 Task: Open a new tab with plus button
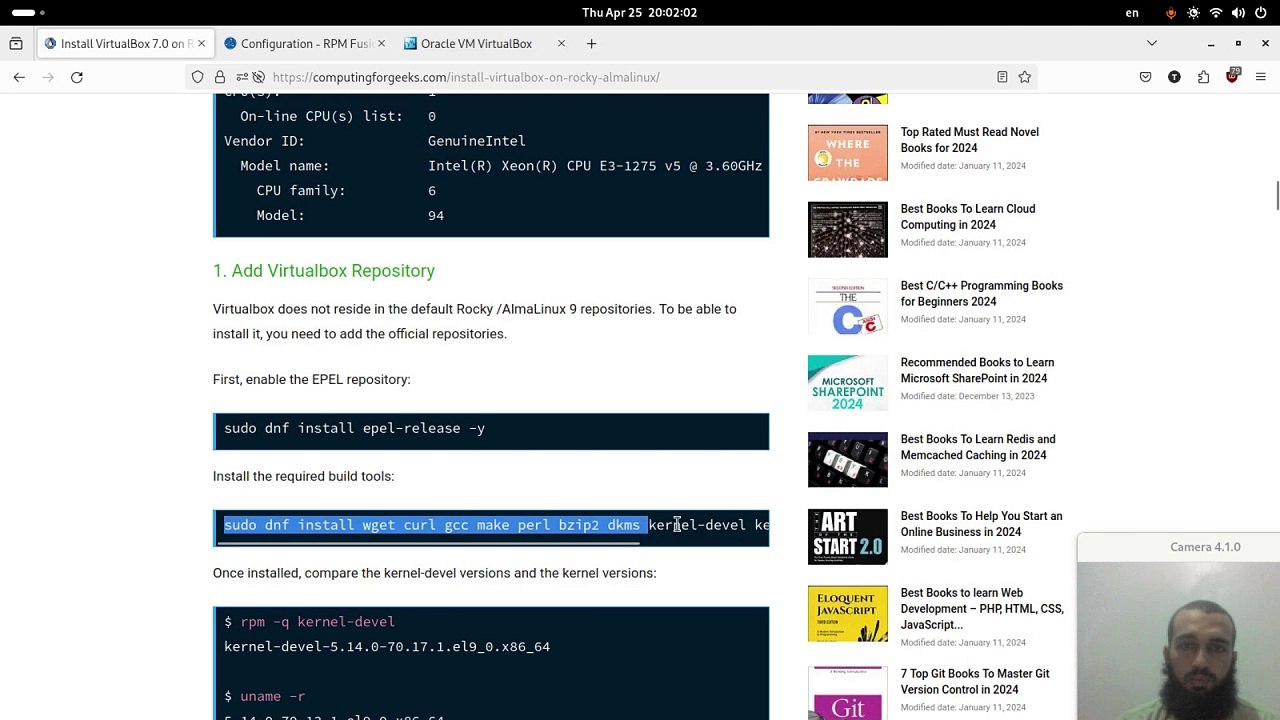tap(591, 44)
